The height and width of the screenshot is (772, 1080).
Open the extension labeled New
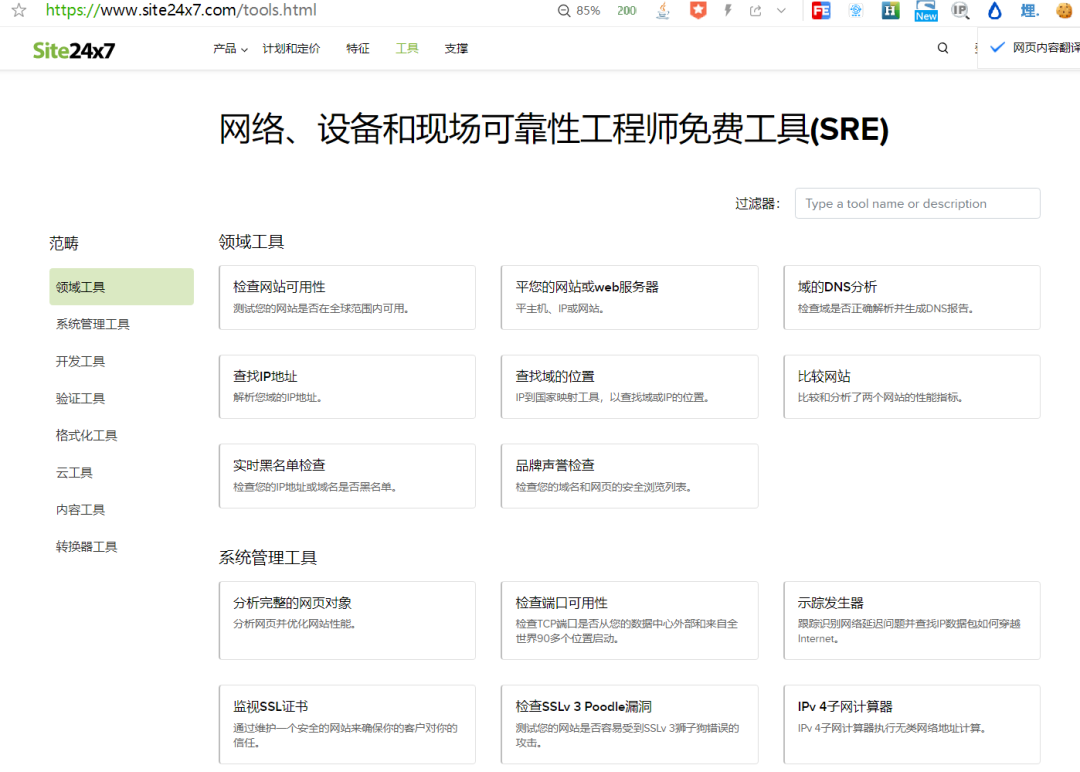tap(926, 10)
